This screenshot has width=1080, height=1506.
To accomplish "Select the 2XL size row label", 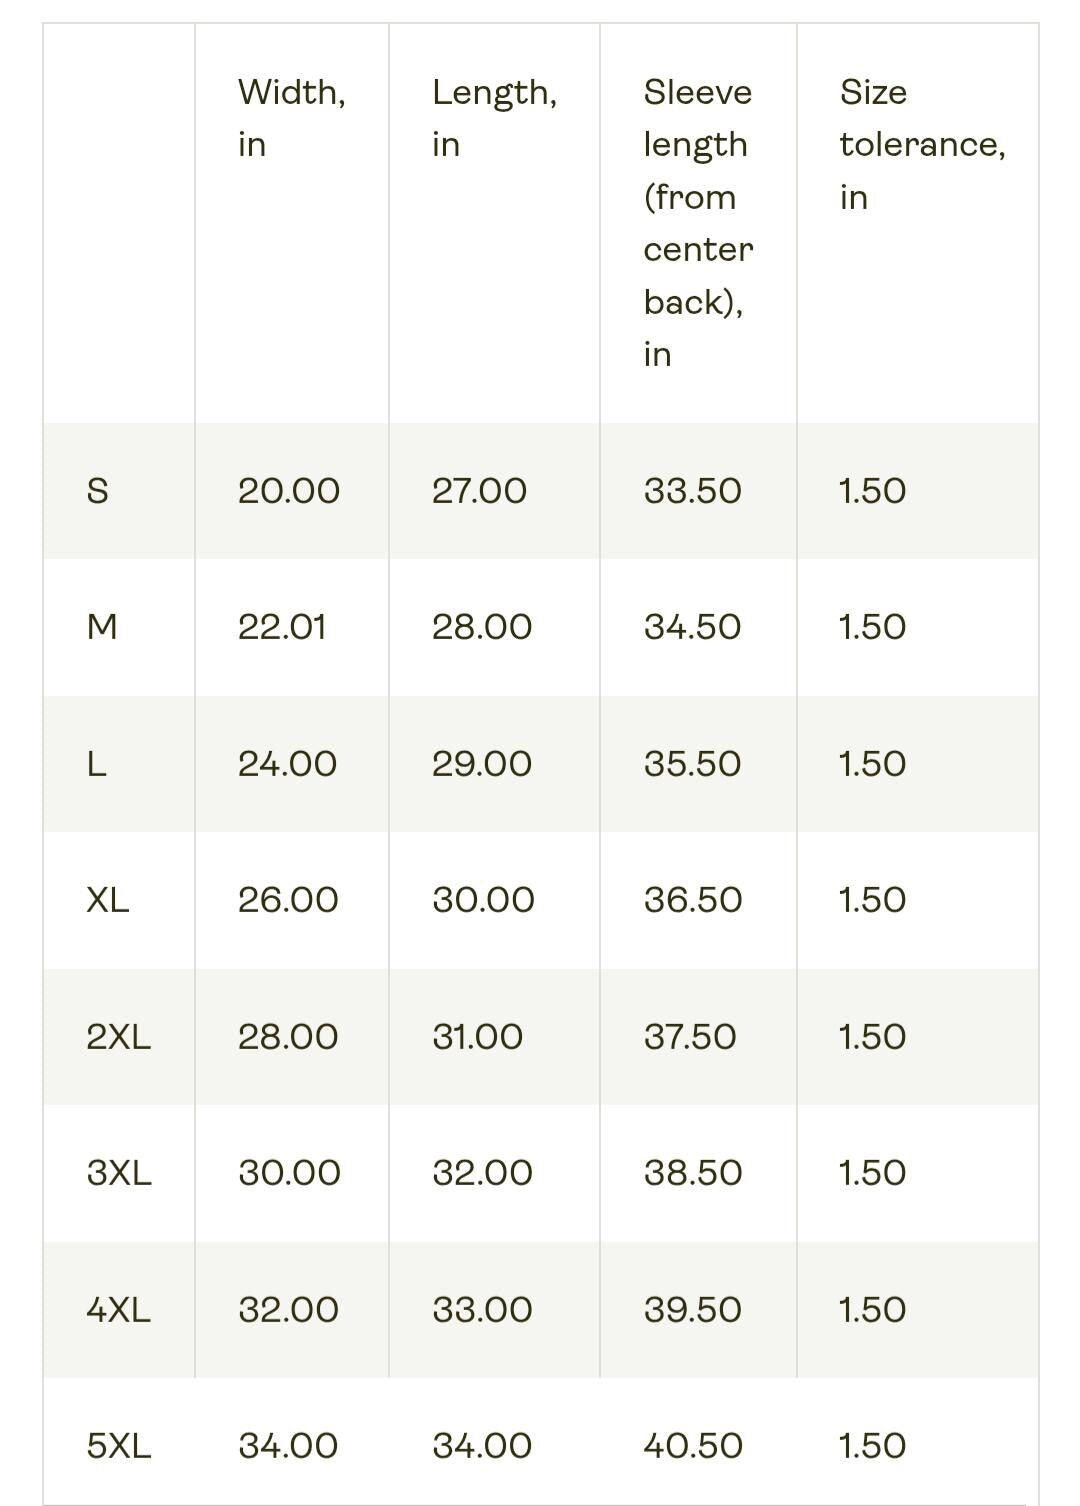I will click(119, 1037).
